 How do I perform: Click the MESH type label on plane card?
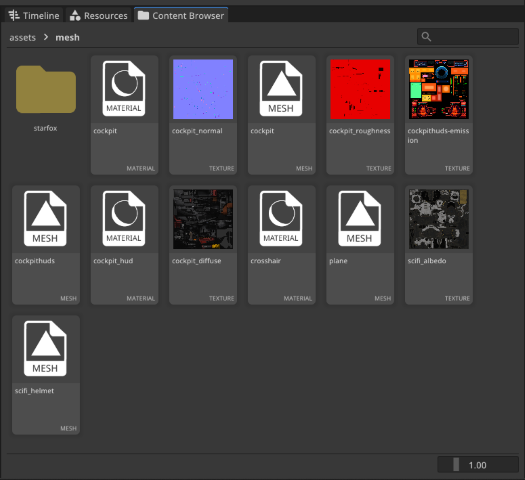pos(383,298)
